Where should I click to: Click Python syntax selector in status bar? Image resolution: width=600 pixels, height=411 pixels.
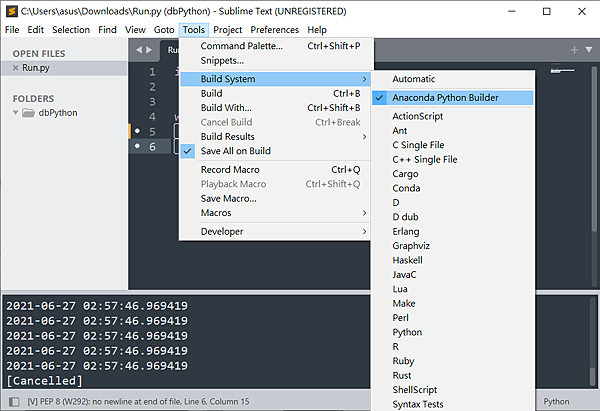point(556,401)
